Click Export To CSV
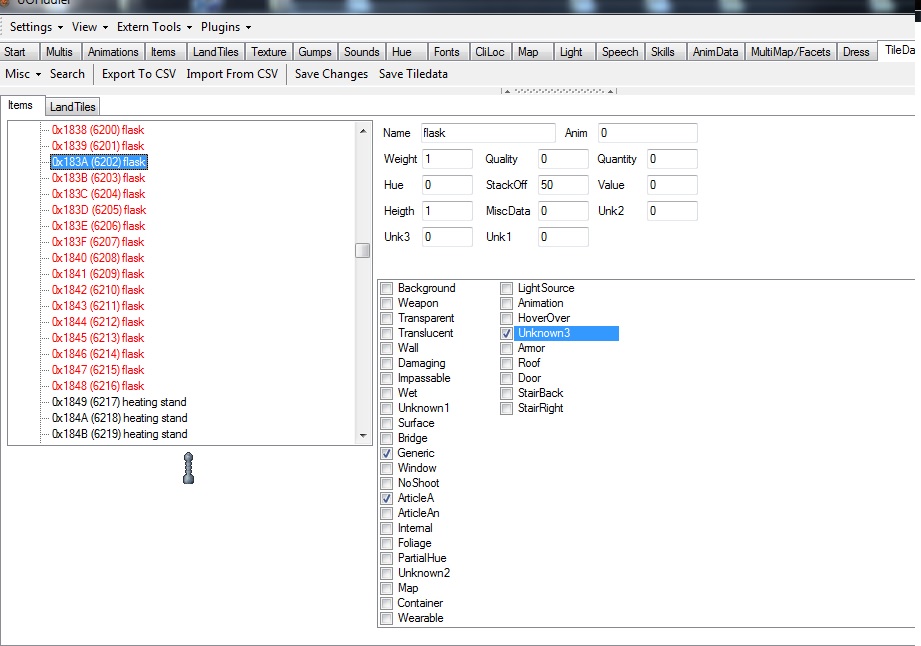The height and width of the screenshot is (646, 921). [138, 74]
